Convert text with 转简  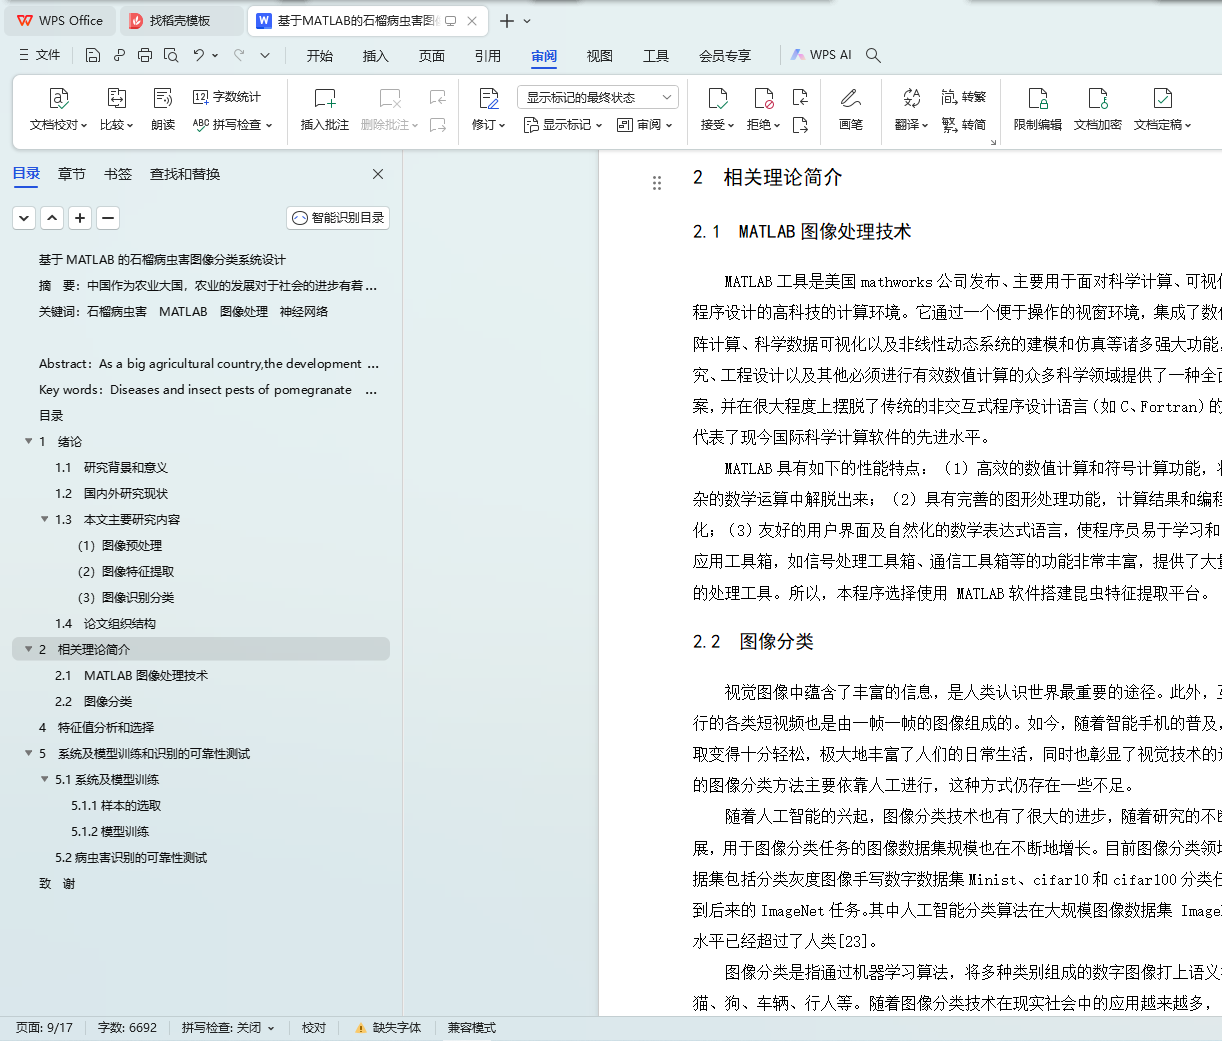964,125
